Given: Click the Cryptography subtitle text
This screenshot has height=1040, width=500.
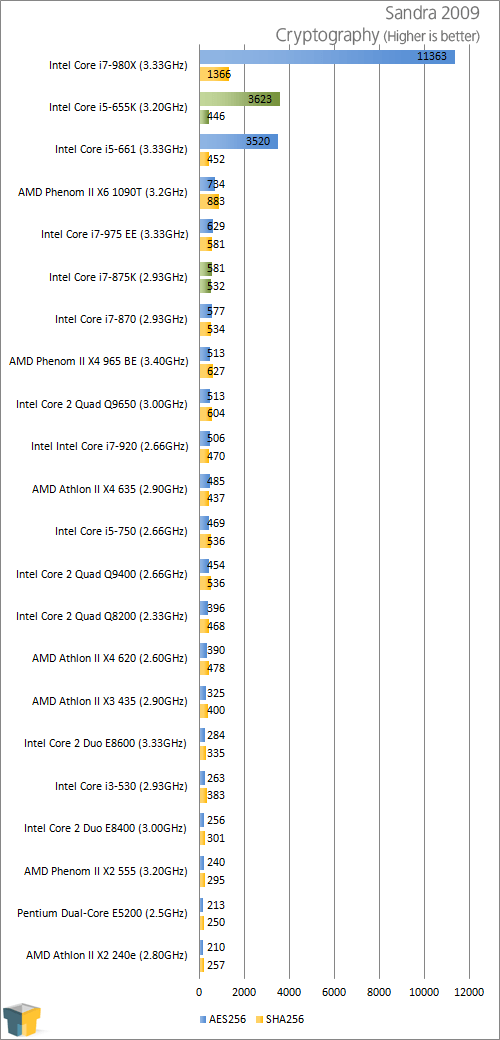Looking at the screenshot, I should click(x=328, y=35).
